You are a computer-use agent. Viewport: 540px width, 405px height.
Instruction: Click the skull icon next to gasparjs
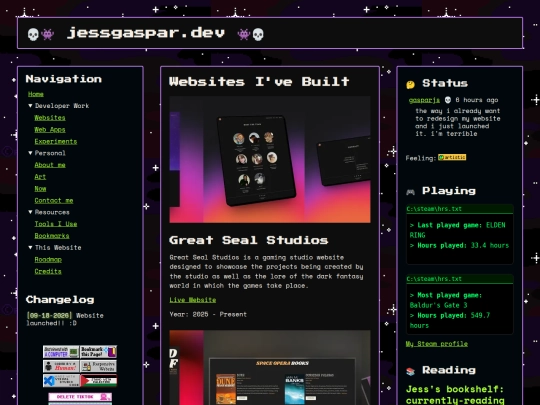click(448, 100)
